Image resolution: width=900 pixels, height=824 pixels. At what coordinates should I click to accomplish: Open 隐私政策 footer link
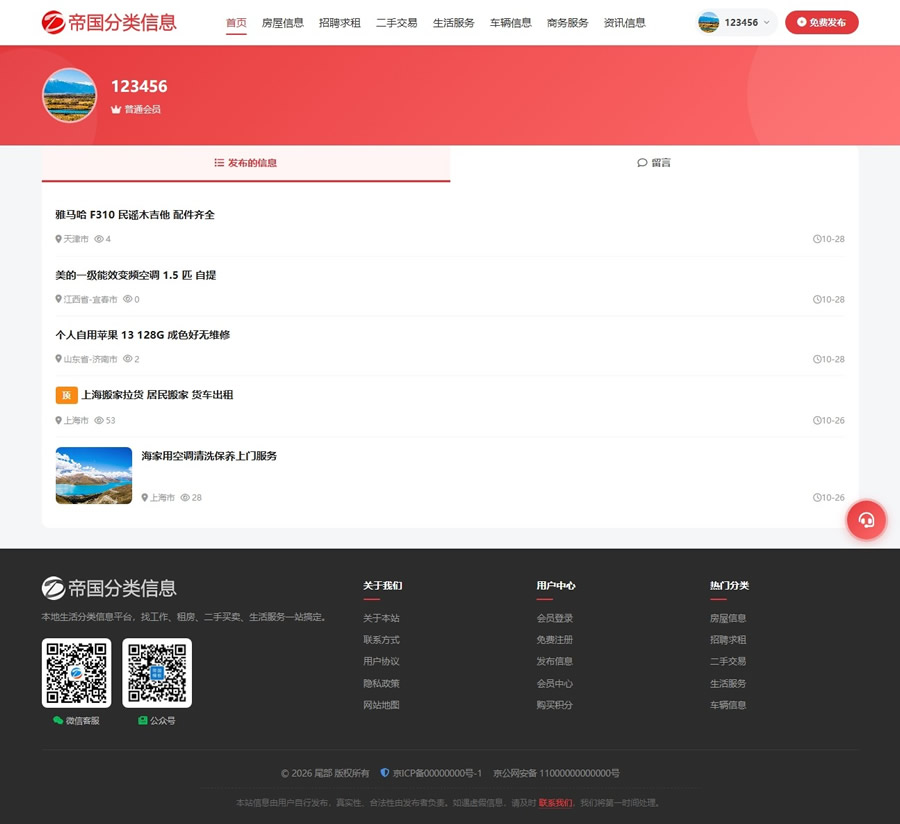(x=381, y=683)
